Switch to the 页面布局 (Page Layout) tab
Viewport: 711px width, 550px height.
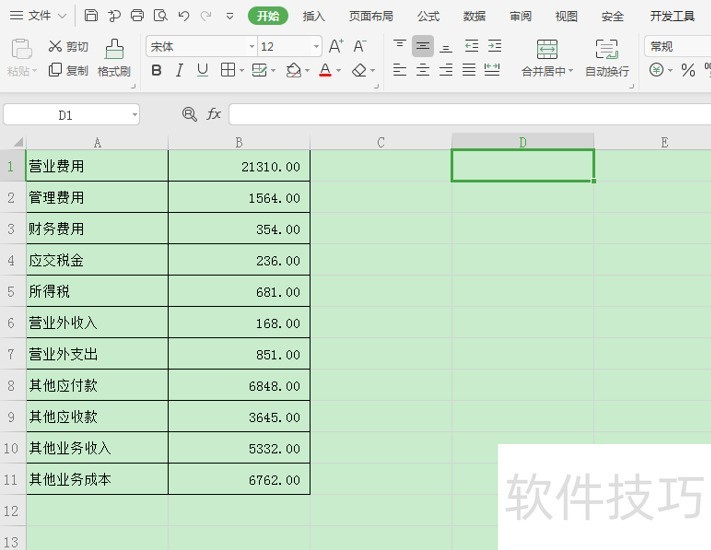(x=371, y=16)
